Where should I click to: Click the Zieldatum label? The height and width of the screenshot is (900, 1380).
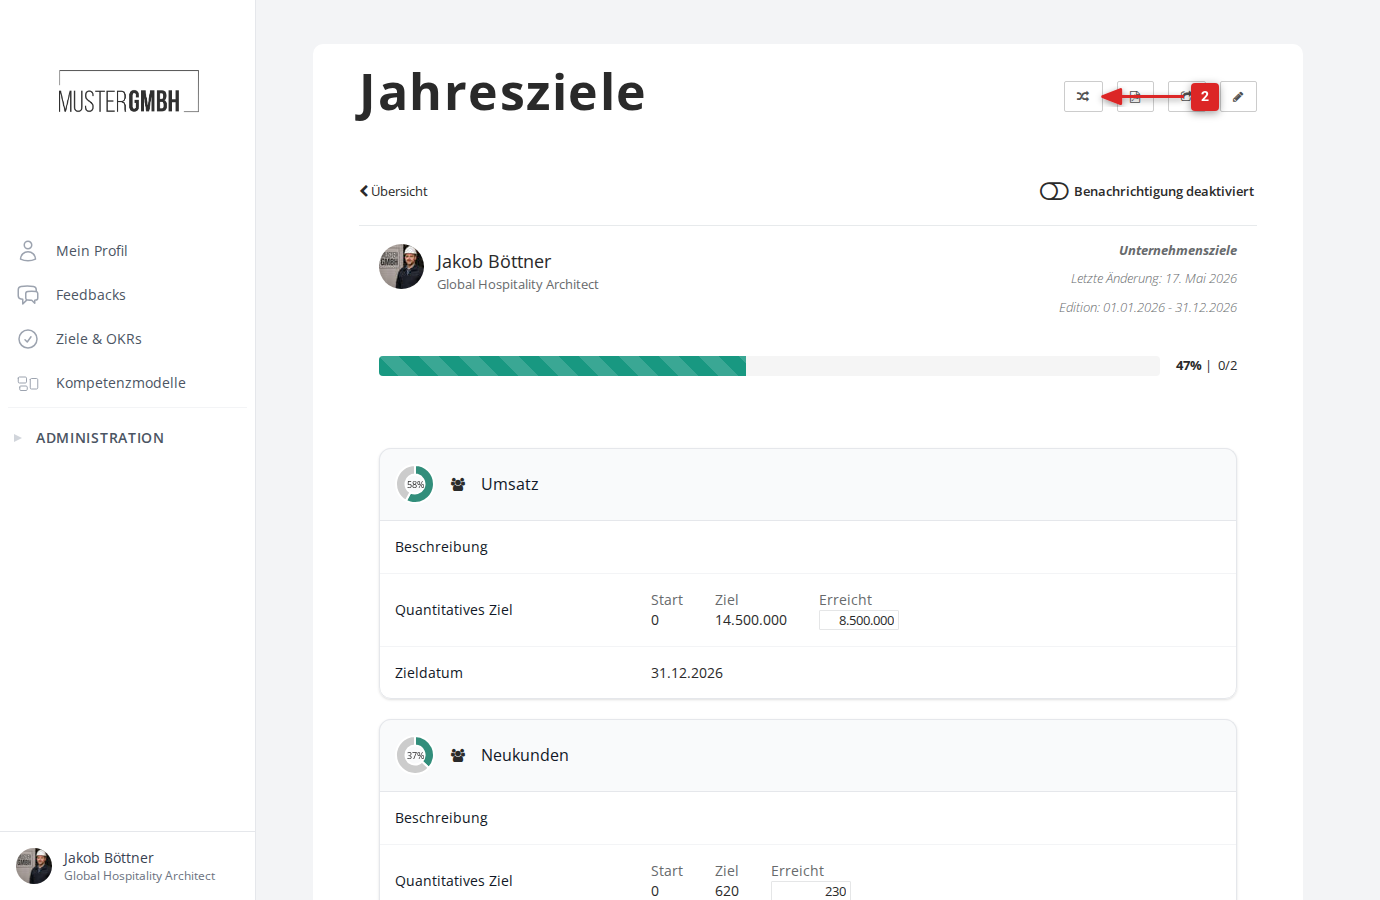coord(429,673)
